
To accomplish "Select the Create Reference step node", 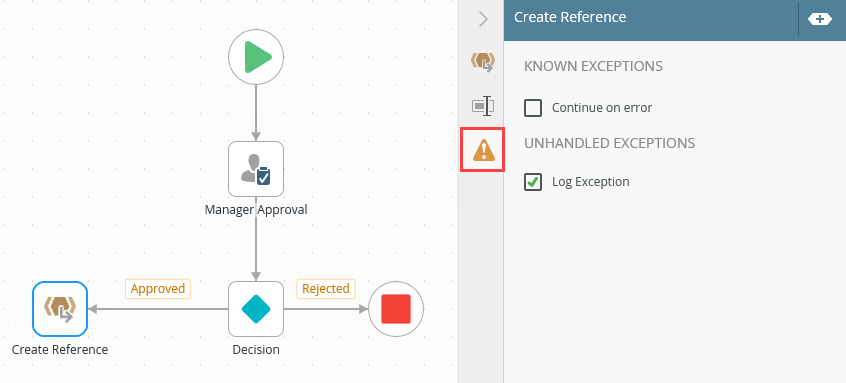I will (x=60, y=309).
